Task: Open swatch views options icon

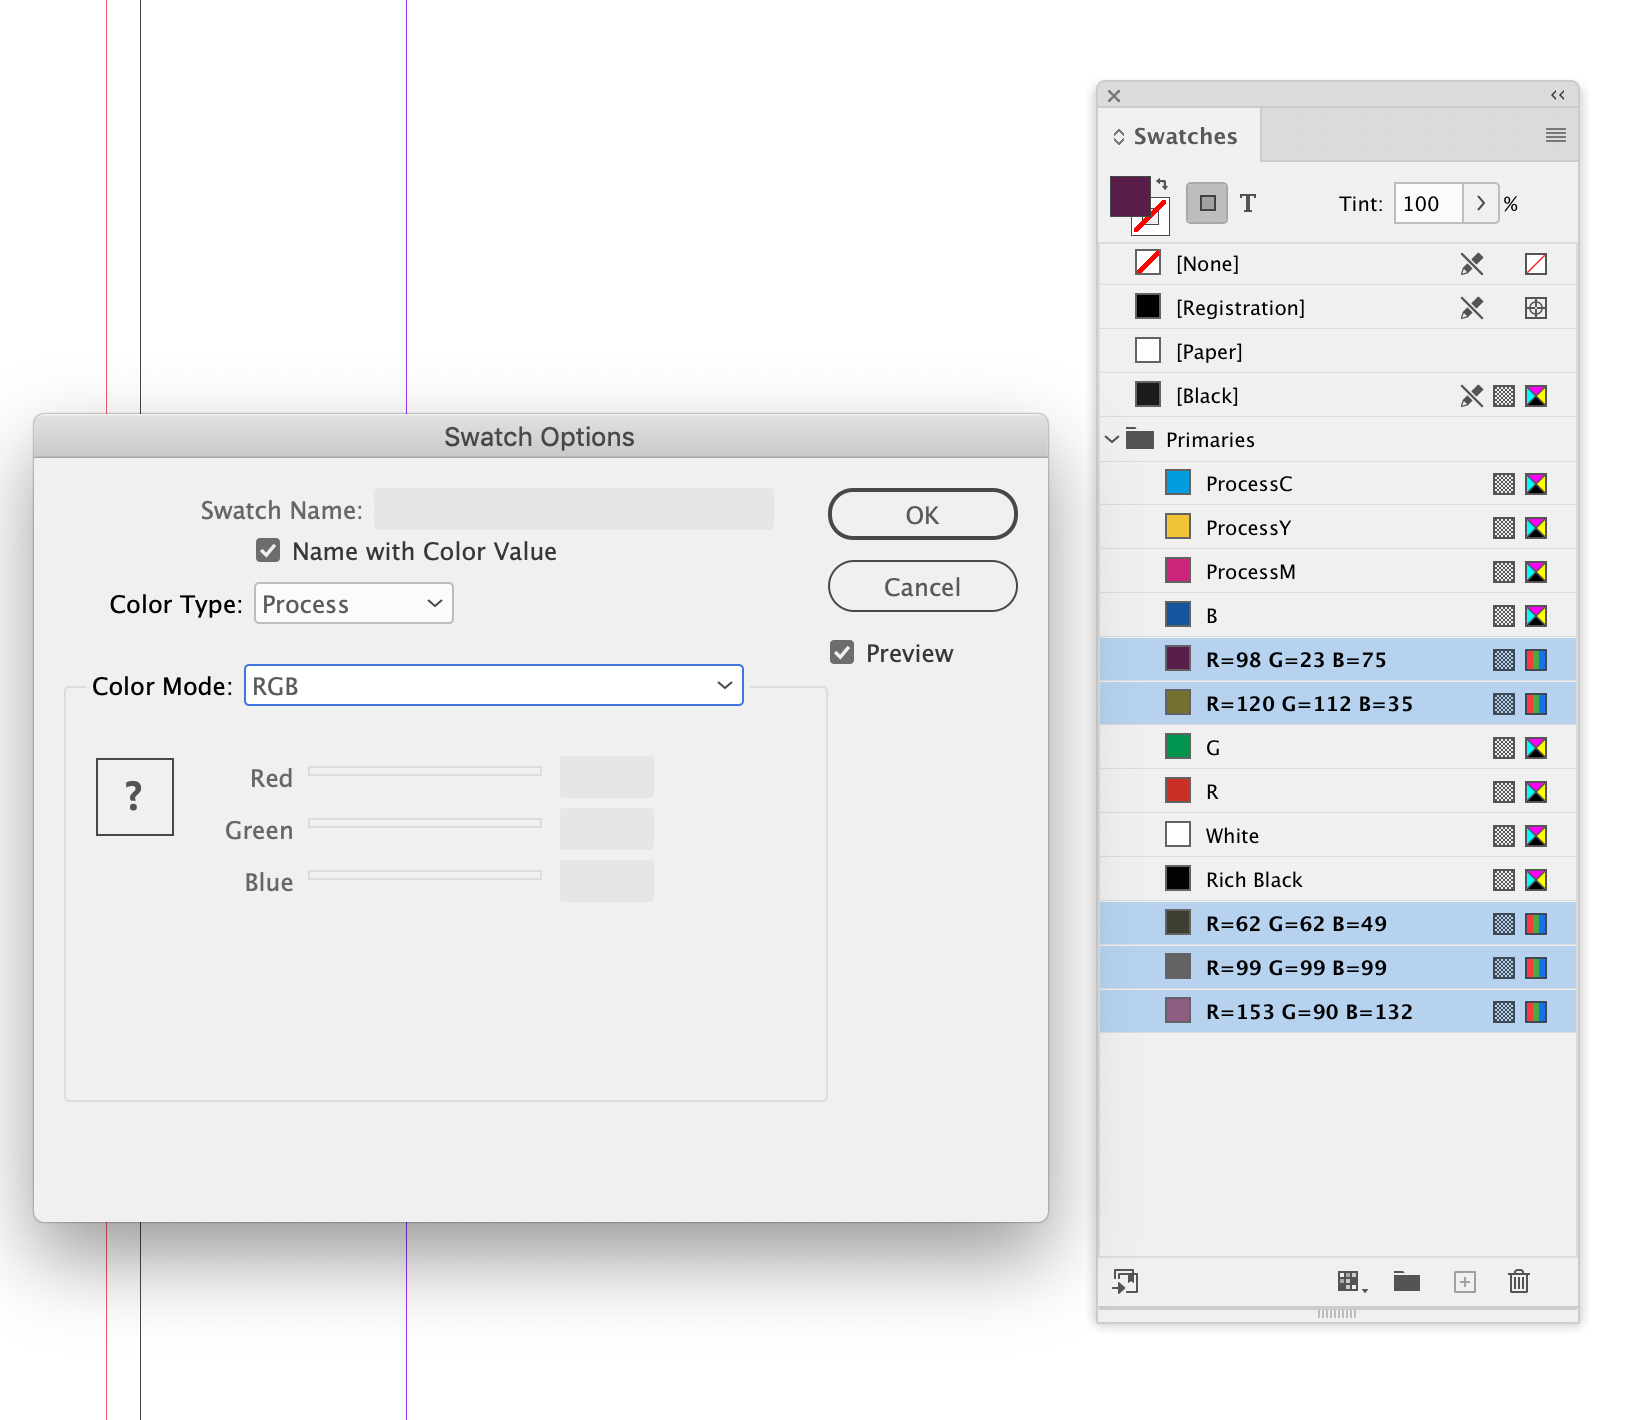Action: point(1350,1281)
